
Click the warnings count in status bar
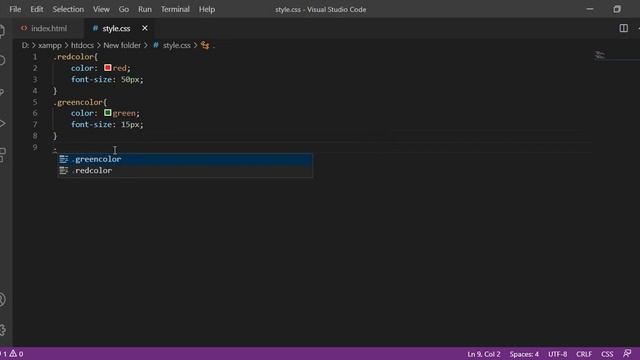(x=17, y=354)
